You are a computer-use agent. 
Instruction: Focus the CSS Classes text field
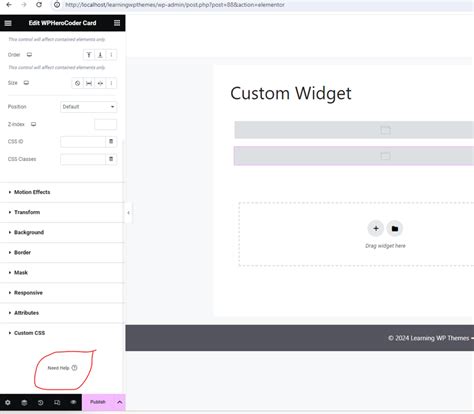pos(83,159)
